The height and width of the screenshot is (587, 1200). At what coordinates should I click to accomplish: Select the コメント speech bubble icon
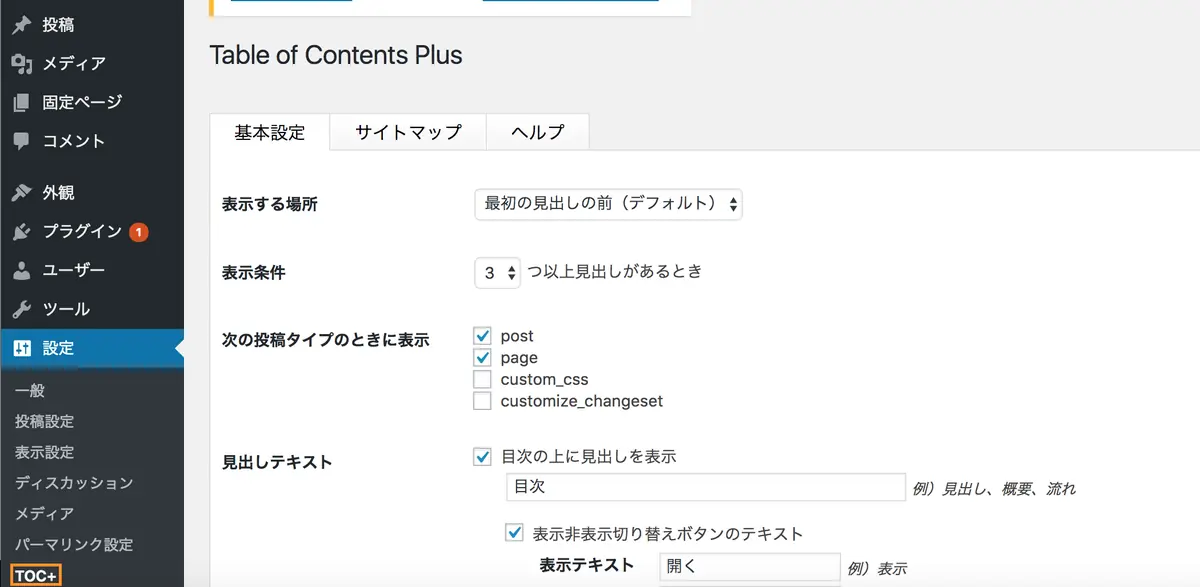pos(21,141)
